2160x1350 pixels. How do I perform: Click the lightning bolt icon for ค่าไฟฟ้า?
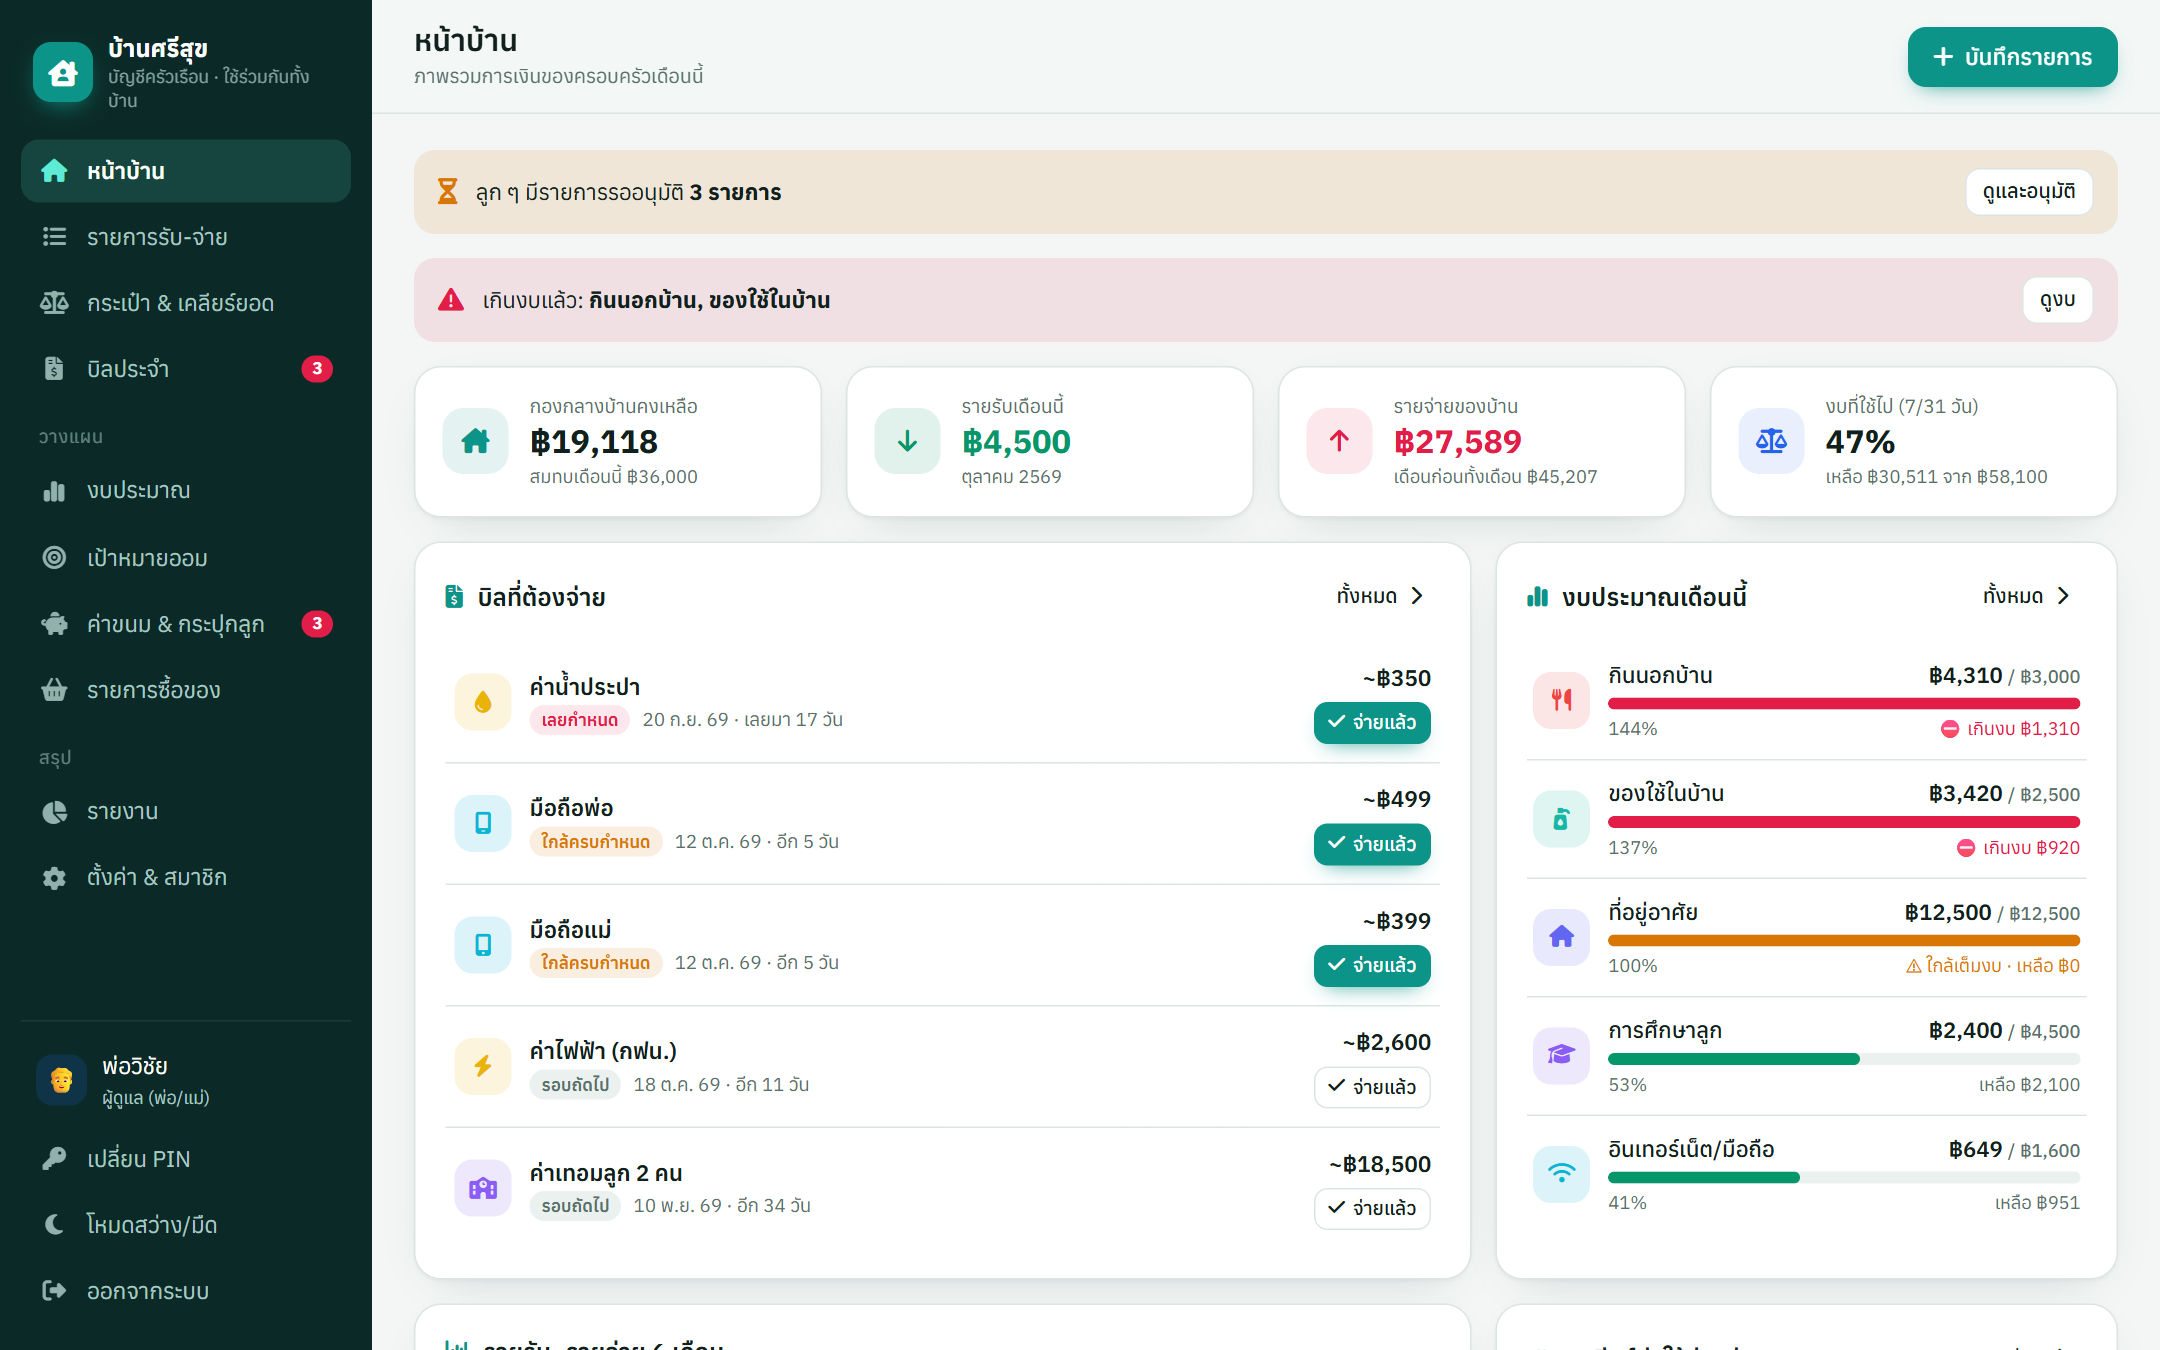click(483, 1066)
